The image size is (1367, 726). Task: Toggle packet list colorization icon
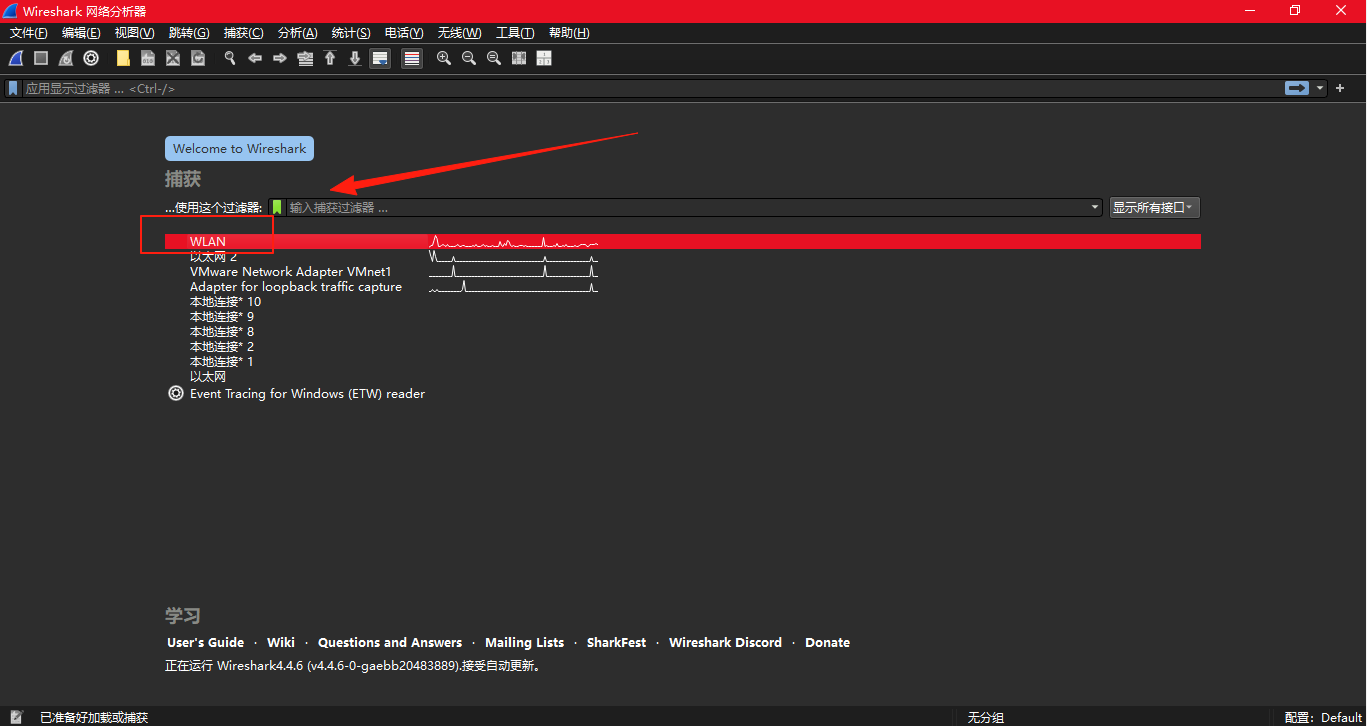(412, 58)
